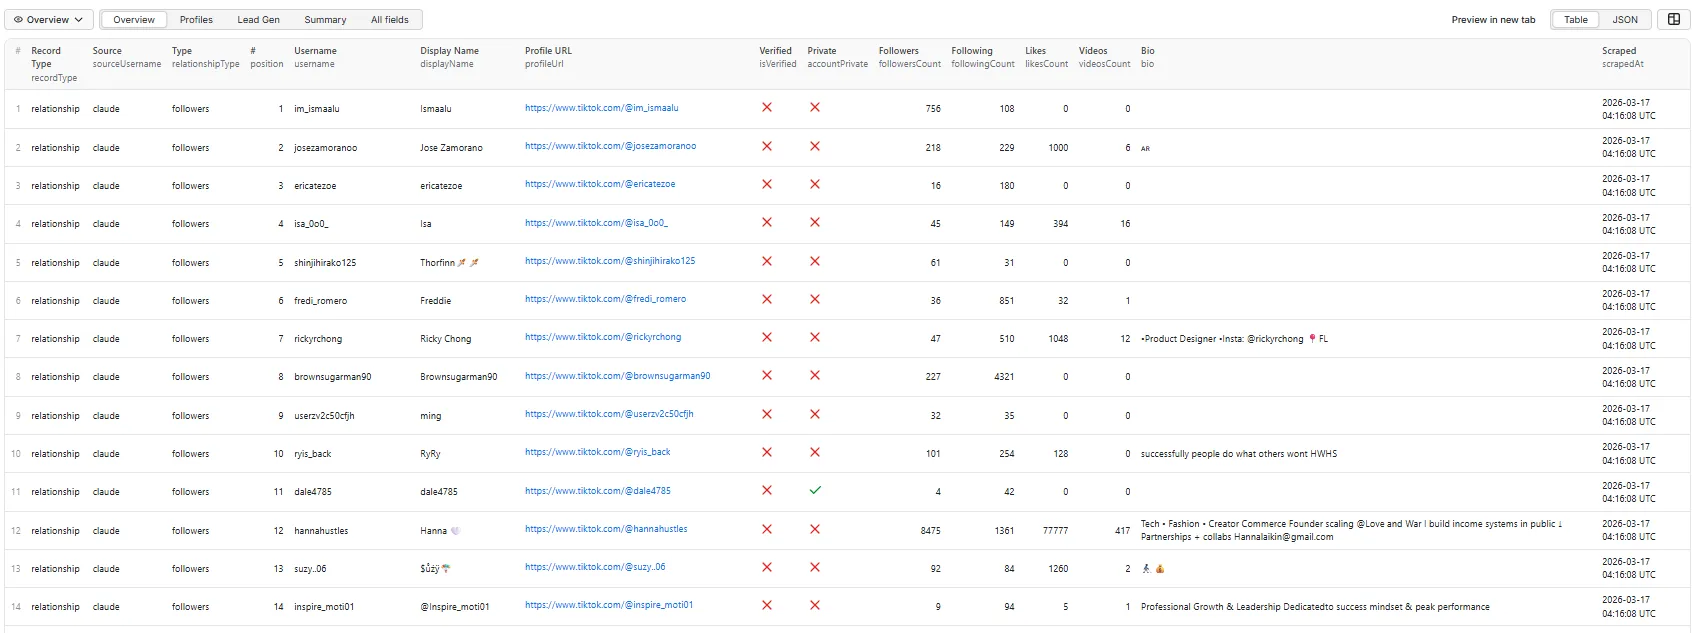Switch to JSON view
This screenshot has width=1692, height=633.
[1625, 19]
